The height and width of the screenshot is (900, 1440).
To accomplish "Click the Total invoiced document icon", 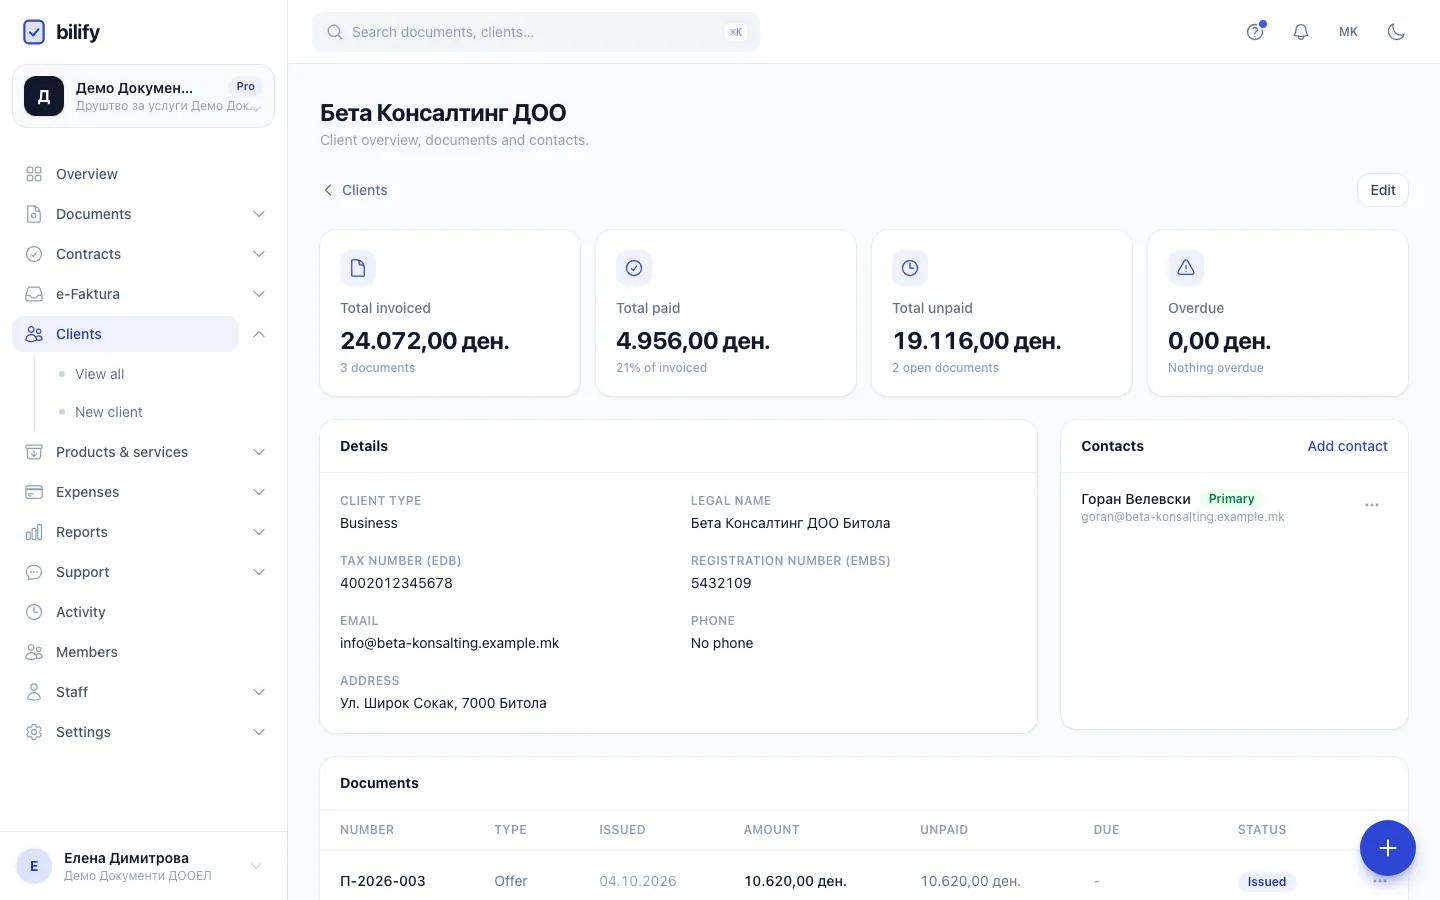I will pos(358,268).
